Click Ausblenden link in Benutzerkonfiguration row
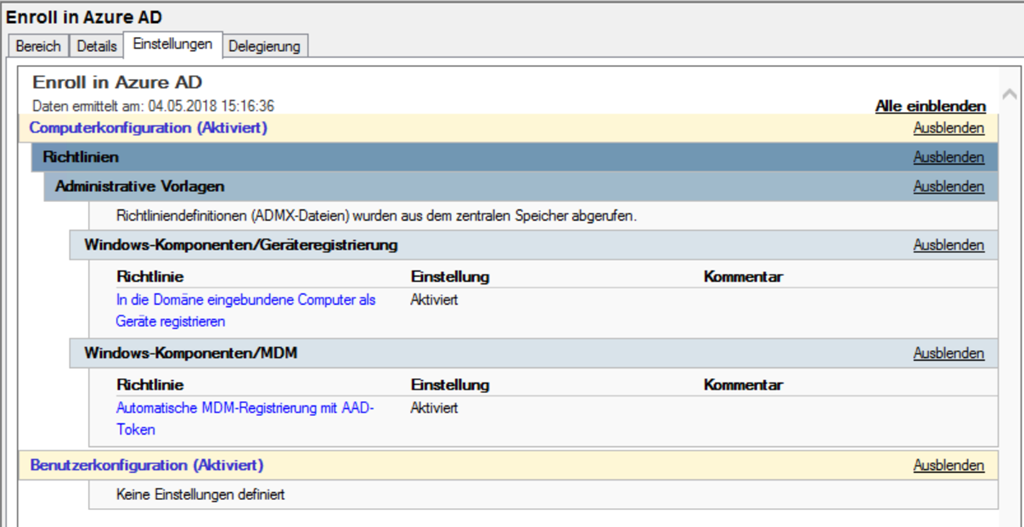This screenshot has width=1024, height=527. (948, 465)
